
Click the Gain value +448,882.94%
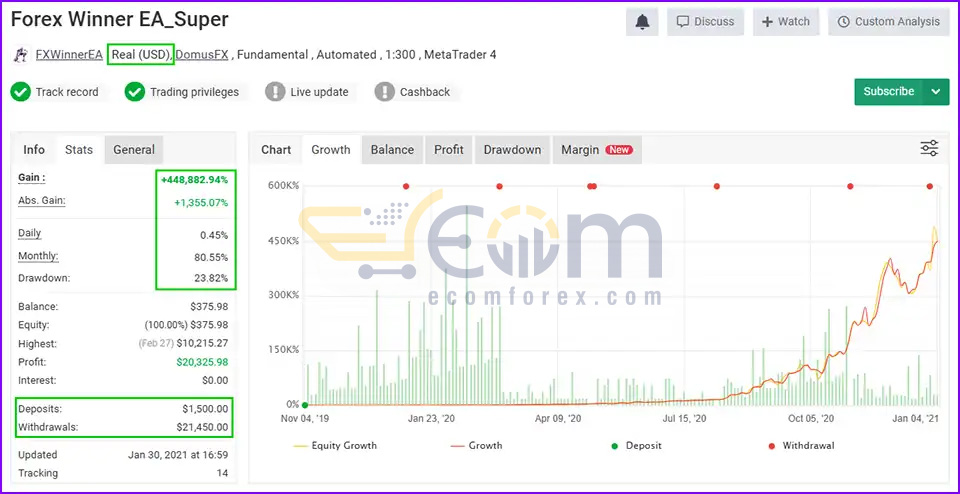195,180
